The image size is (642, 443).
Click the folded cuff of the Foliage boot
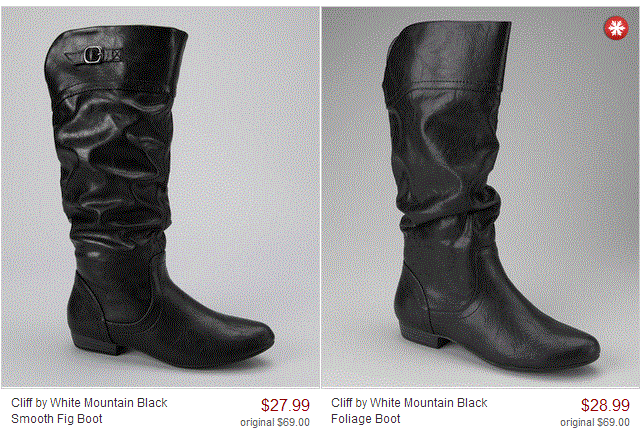point(446,55)
